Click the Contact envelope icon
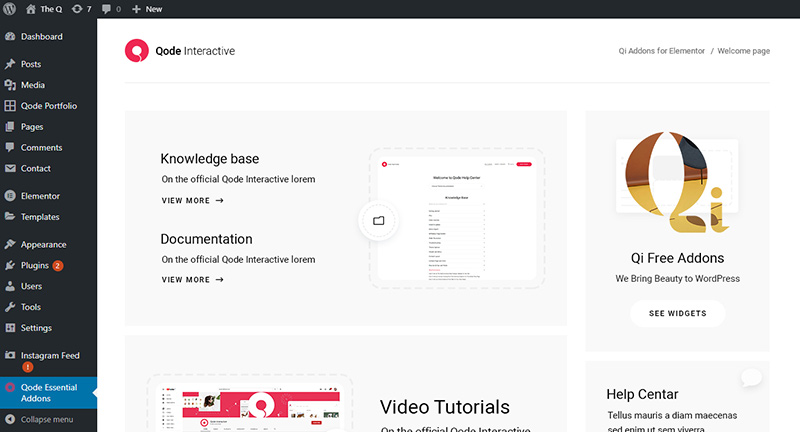 click(10, 168)
